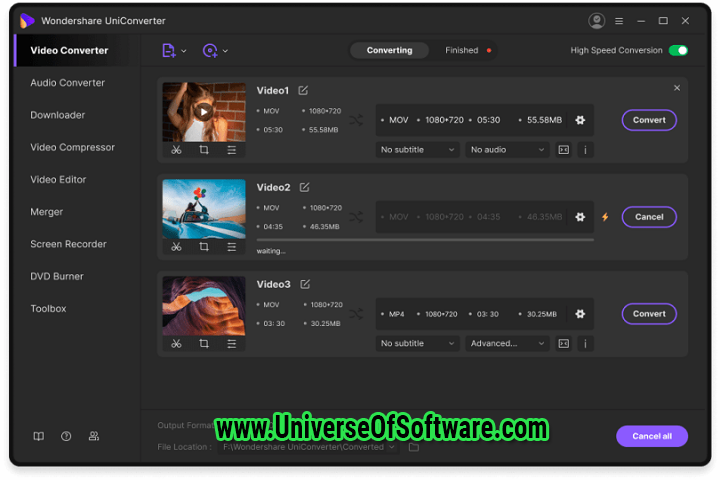Image resolution: width=720 pixels, height=480 pixels.
Task: Click the Video2 conversion progress bar
Action: (425, 240)
